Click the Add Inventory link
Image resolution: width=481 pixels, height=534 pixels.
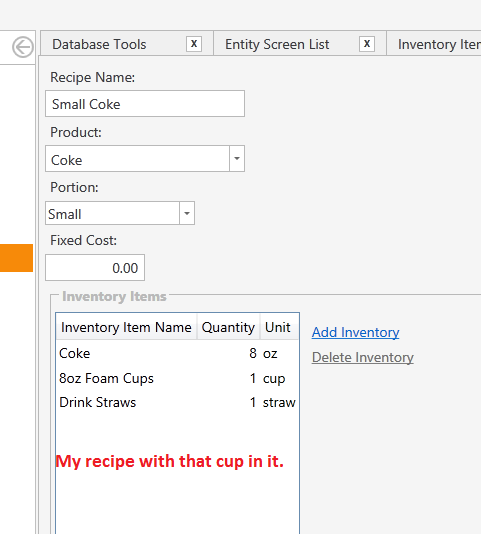[355, 332]
